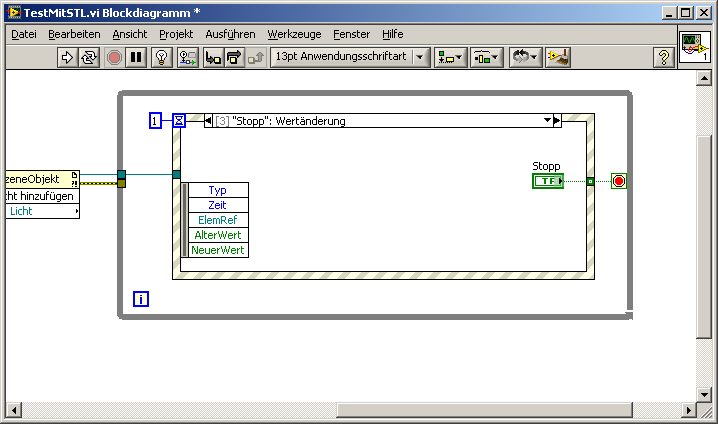Open the Projekt menu
Image resolution: width=718 pixels, height=424 pixels.
tap(176, 34)
